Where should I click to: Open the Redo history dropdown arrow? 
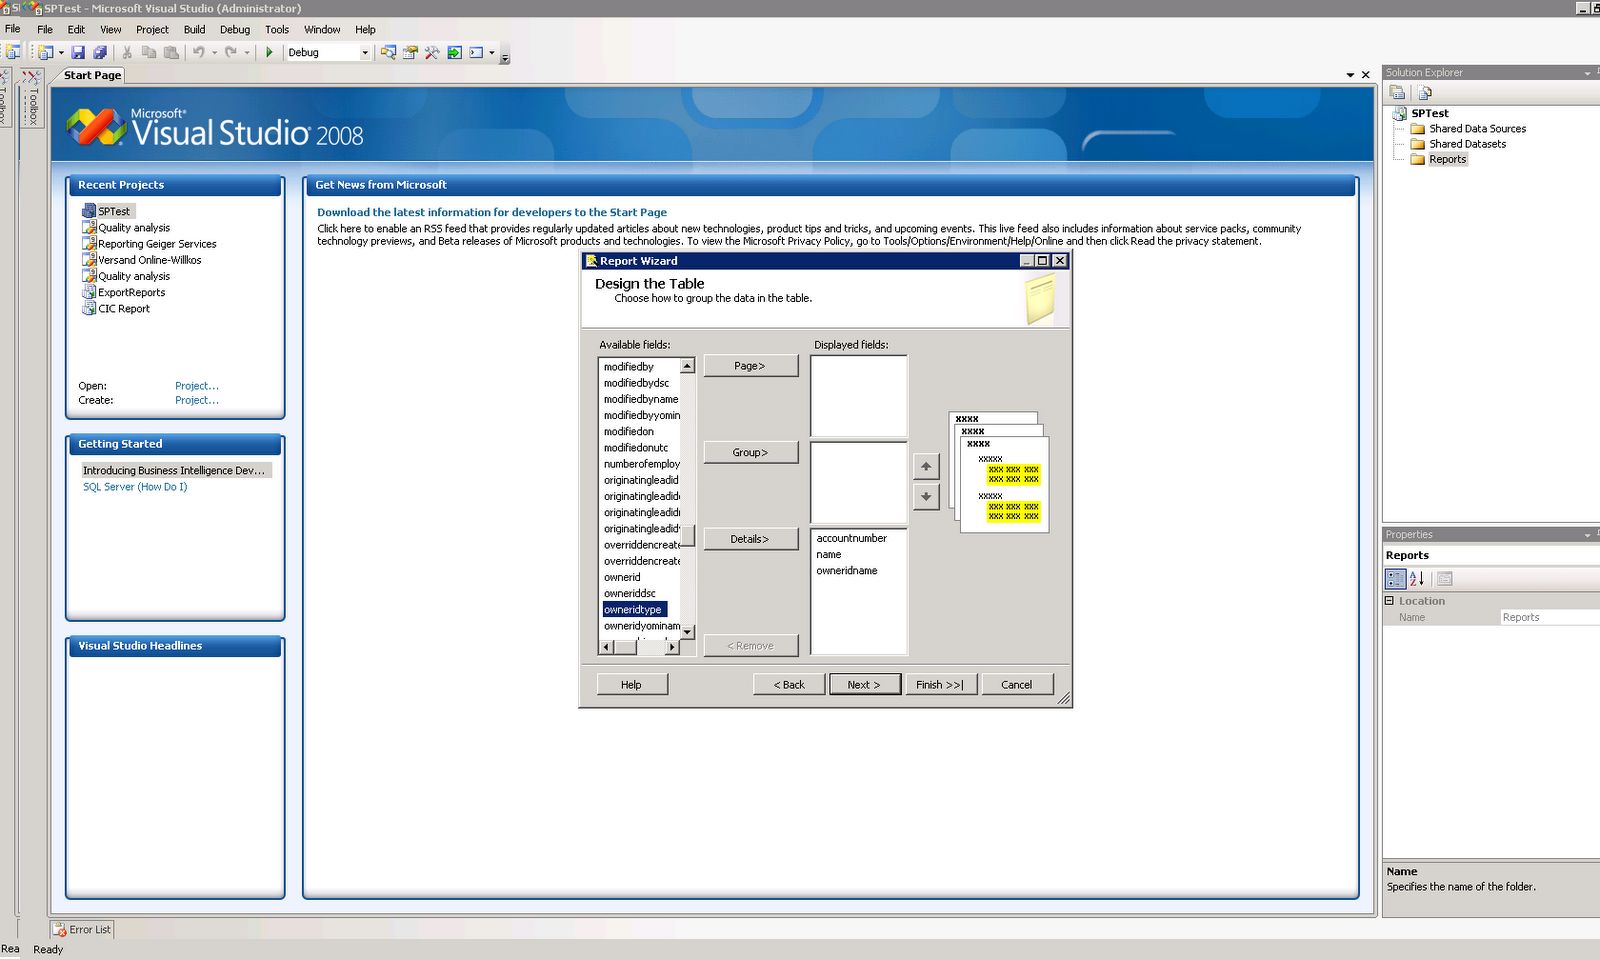click(x=246, y=52)
